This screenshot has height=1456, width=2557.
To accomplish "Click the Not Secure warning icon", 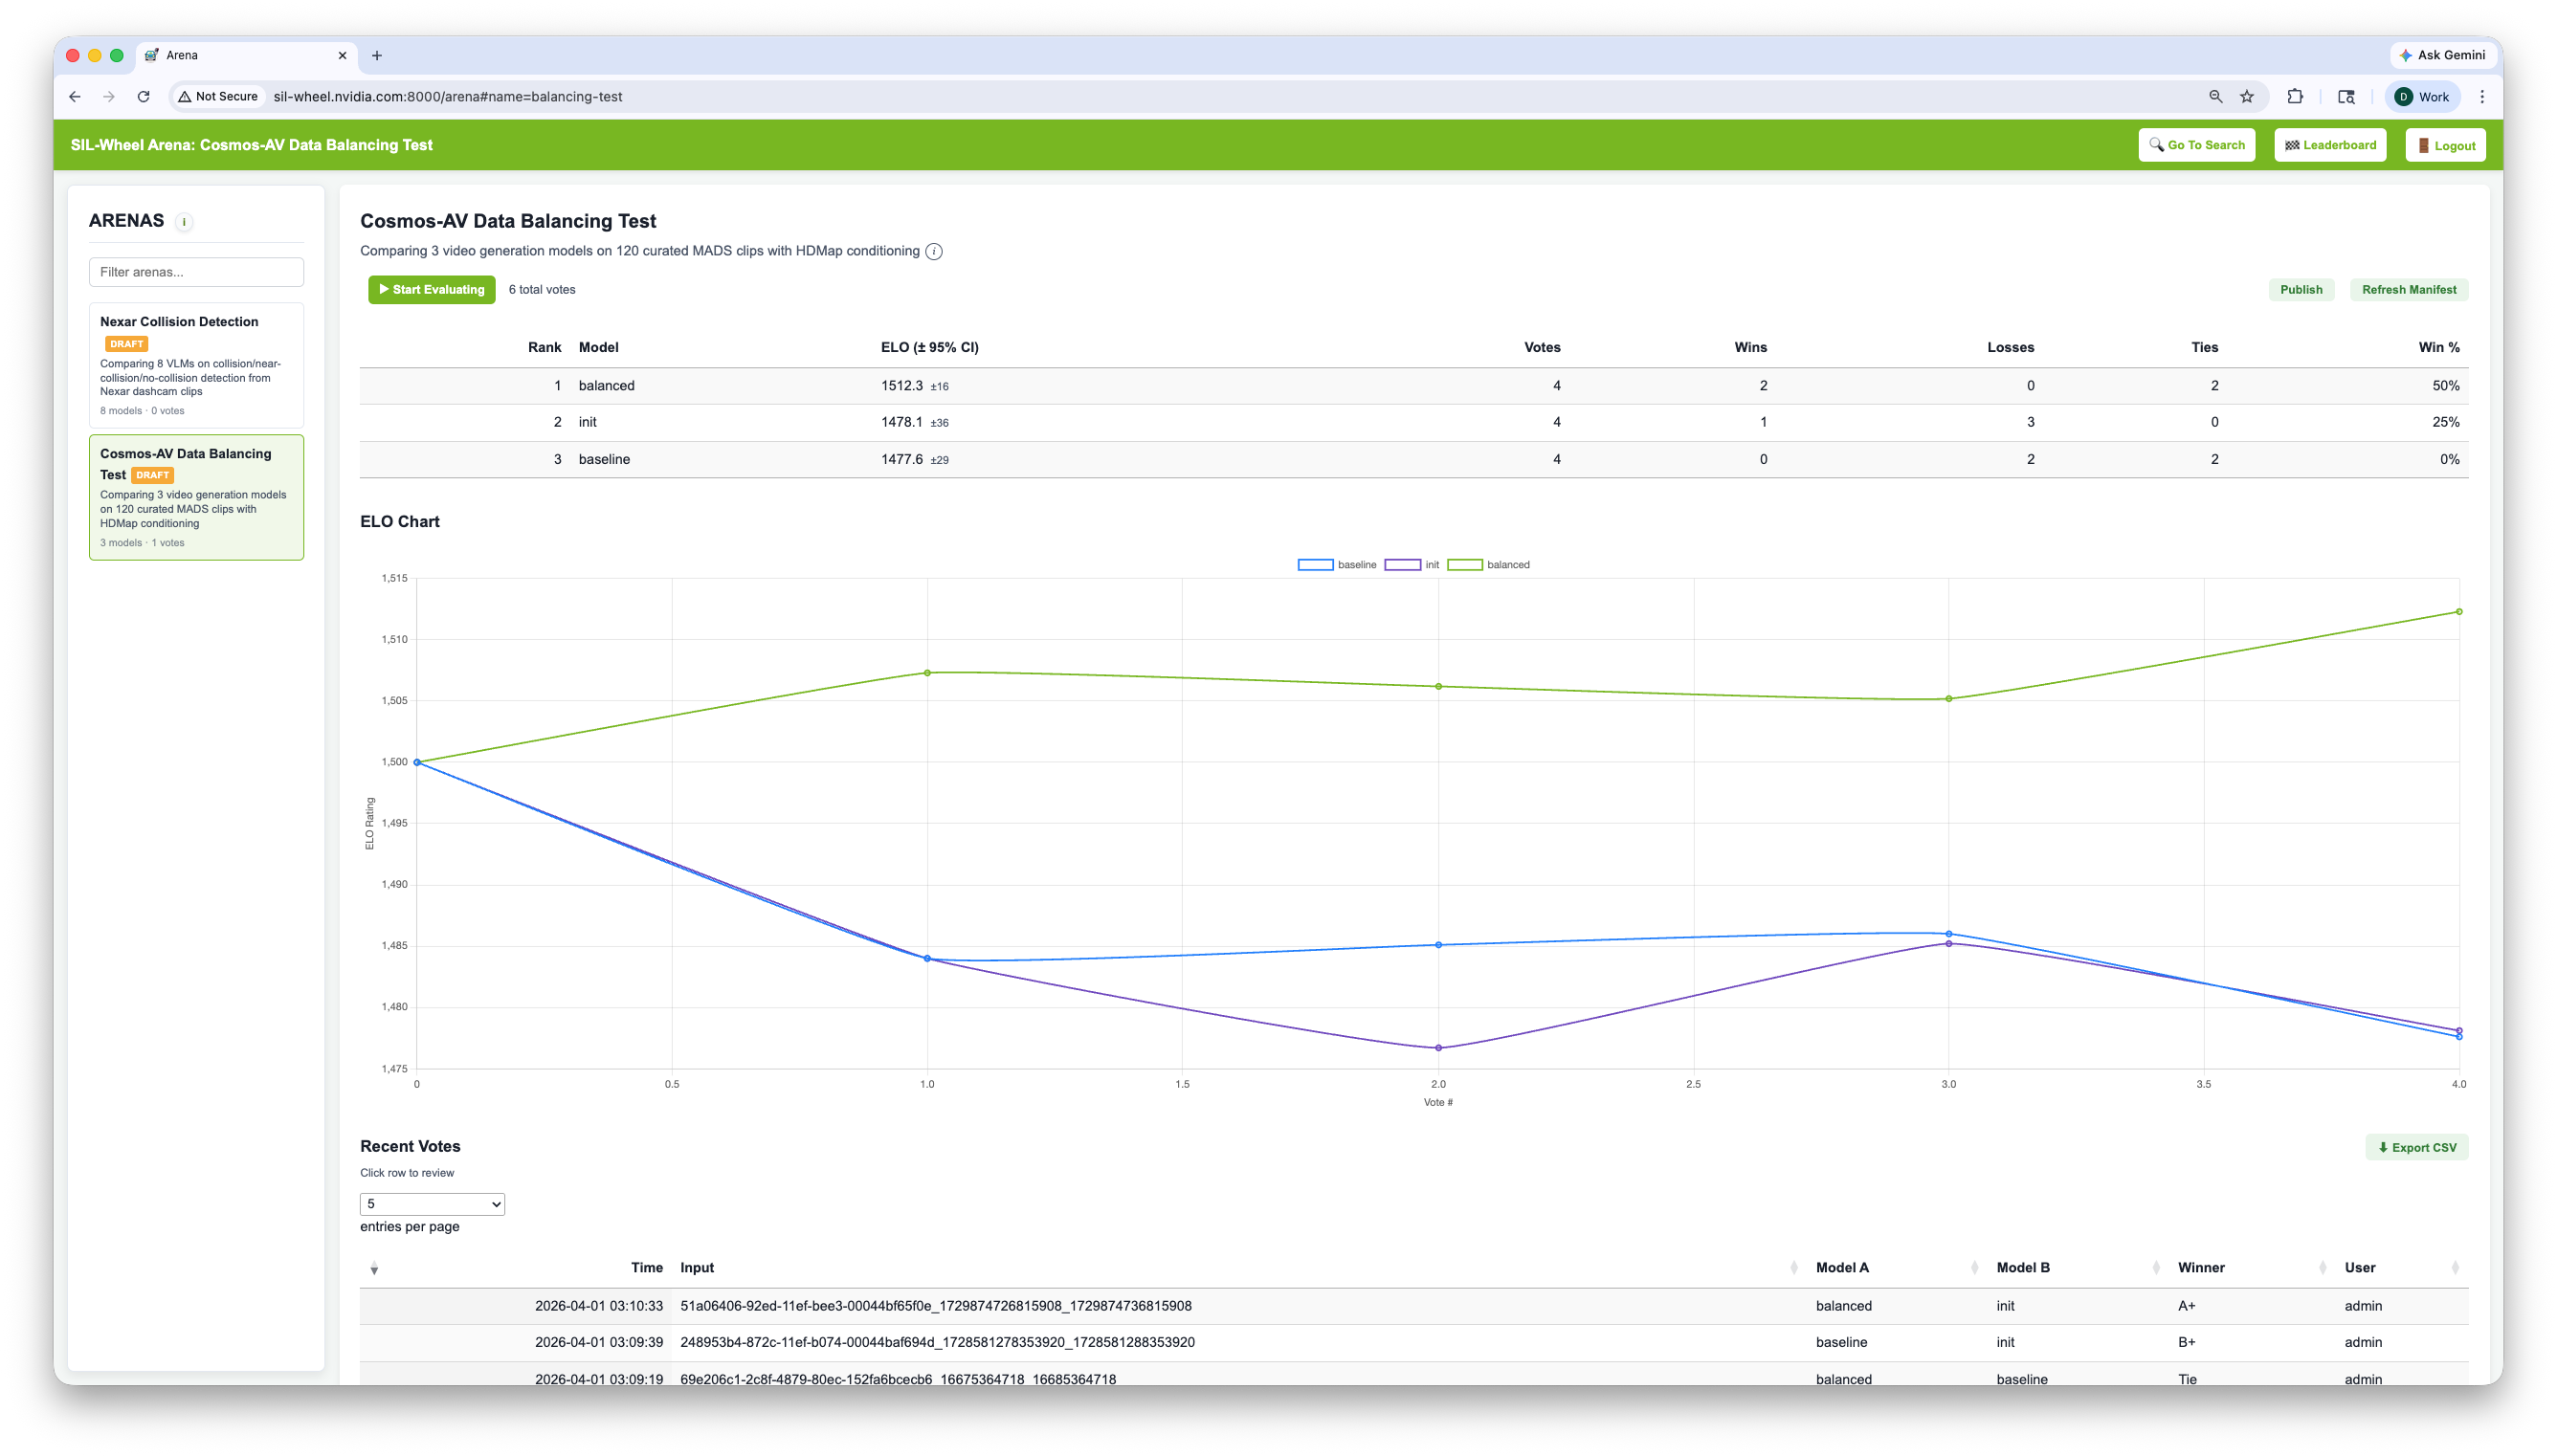I will [x=184, y=97].
